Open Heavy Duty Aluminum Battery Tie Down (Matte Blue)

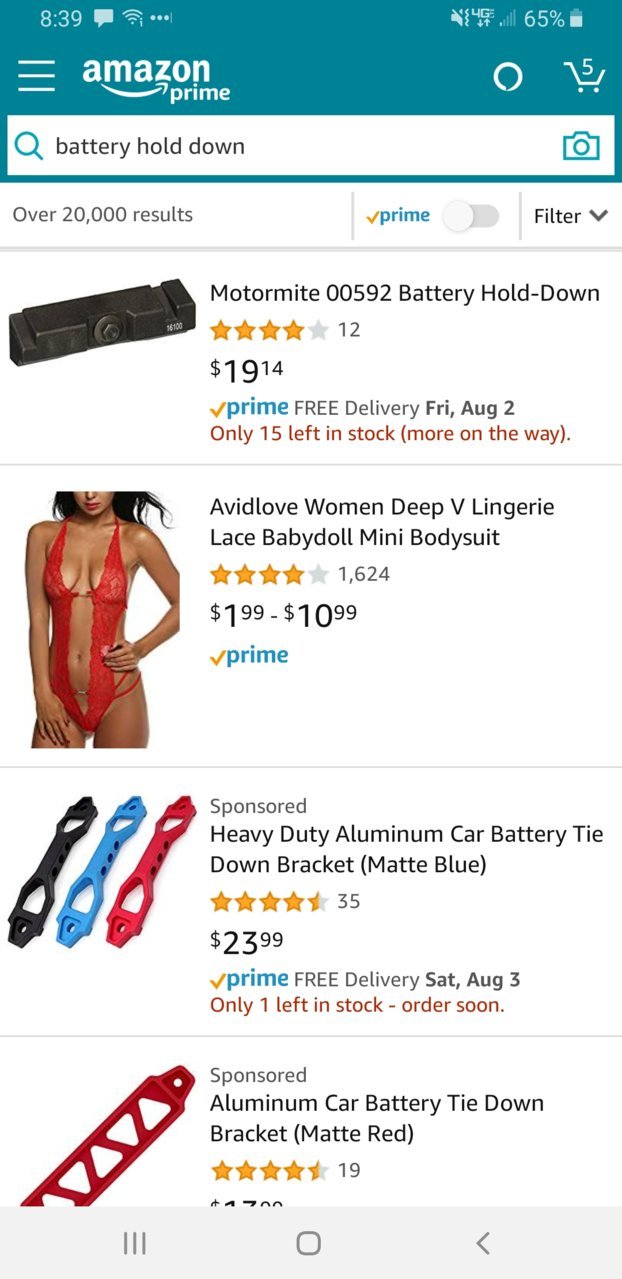[x=407, y=849]
